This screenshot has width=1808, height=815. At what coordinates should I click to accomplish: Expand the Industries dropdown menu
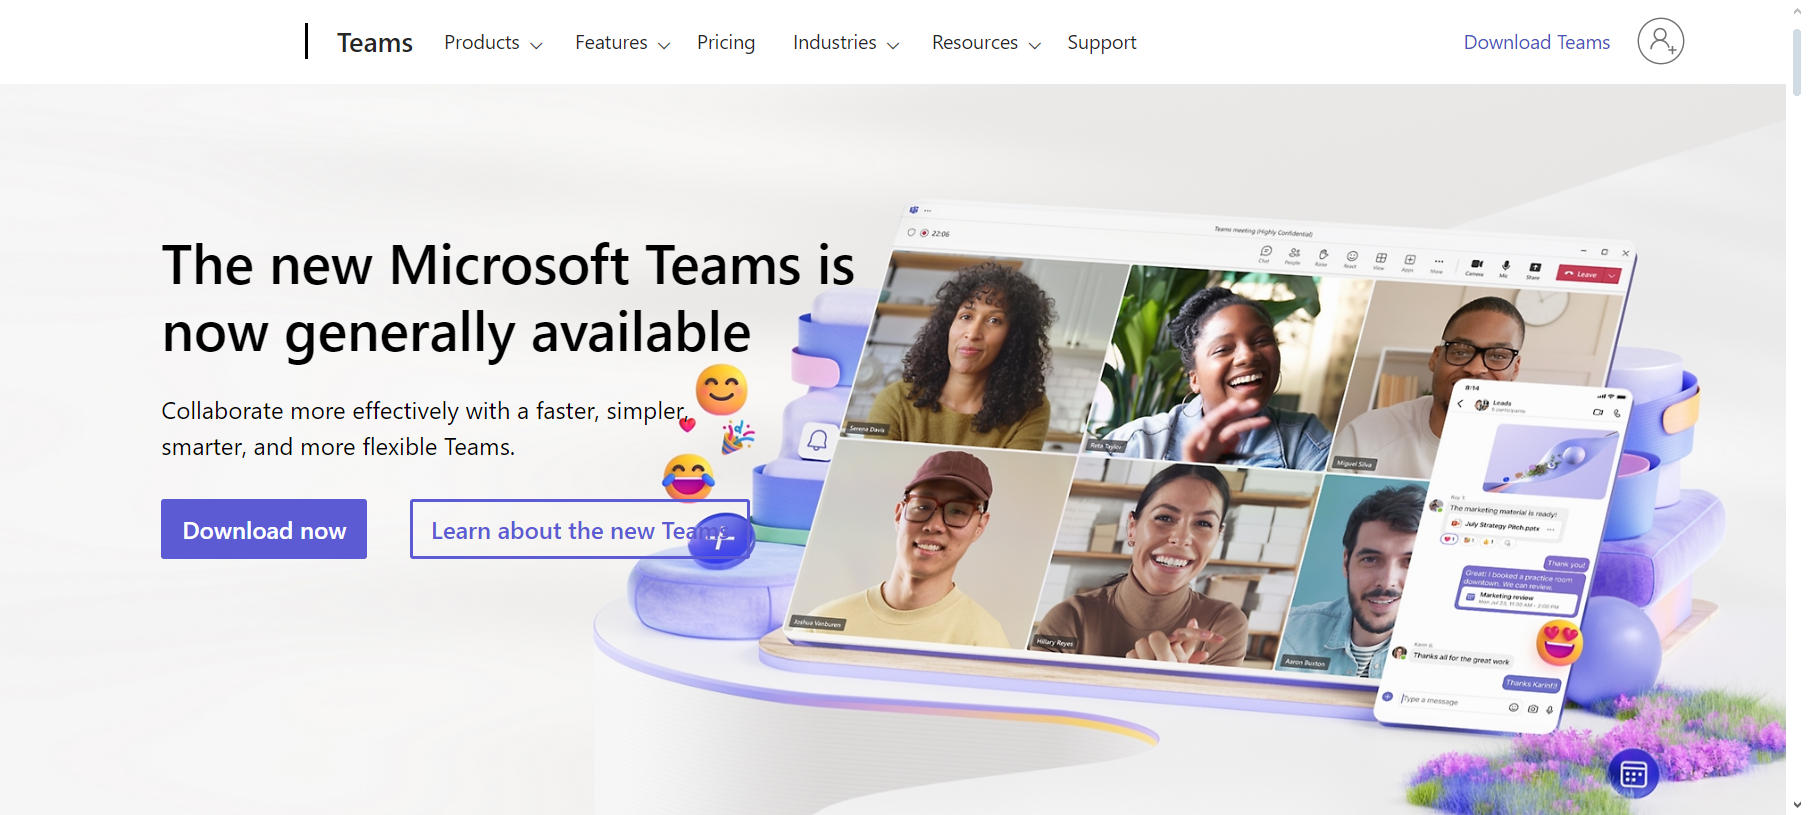point(846,43)
